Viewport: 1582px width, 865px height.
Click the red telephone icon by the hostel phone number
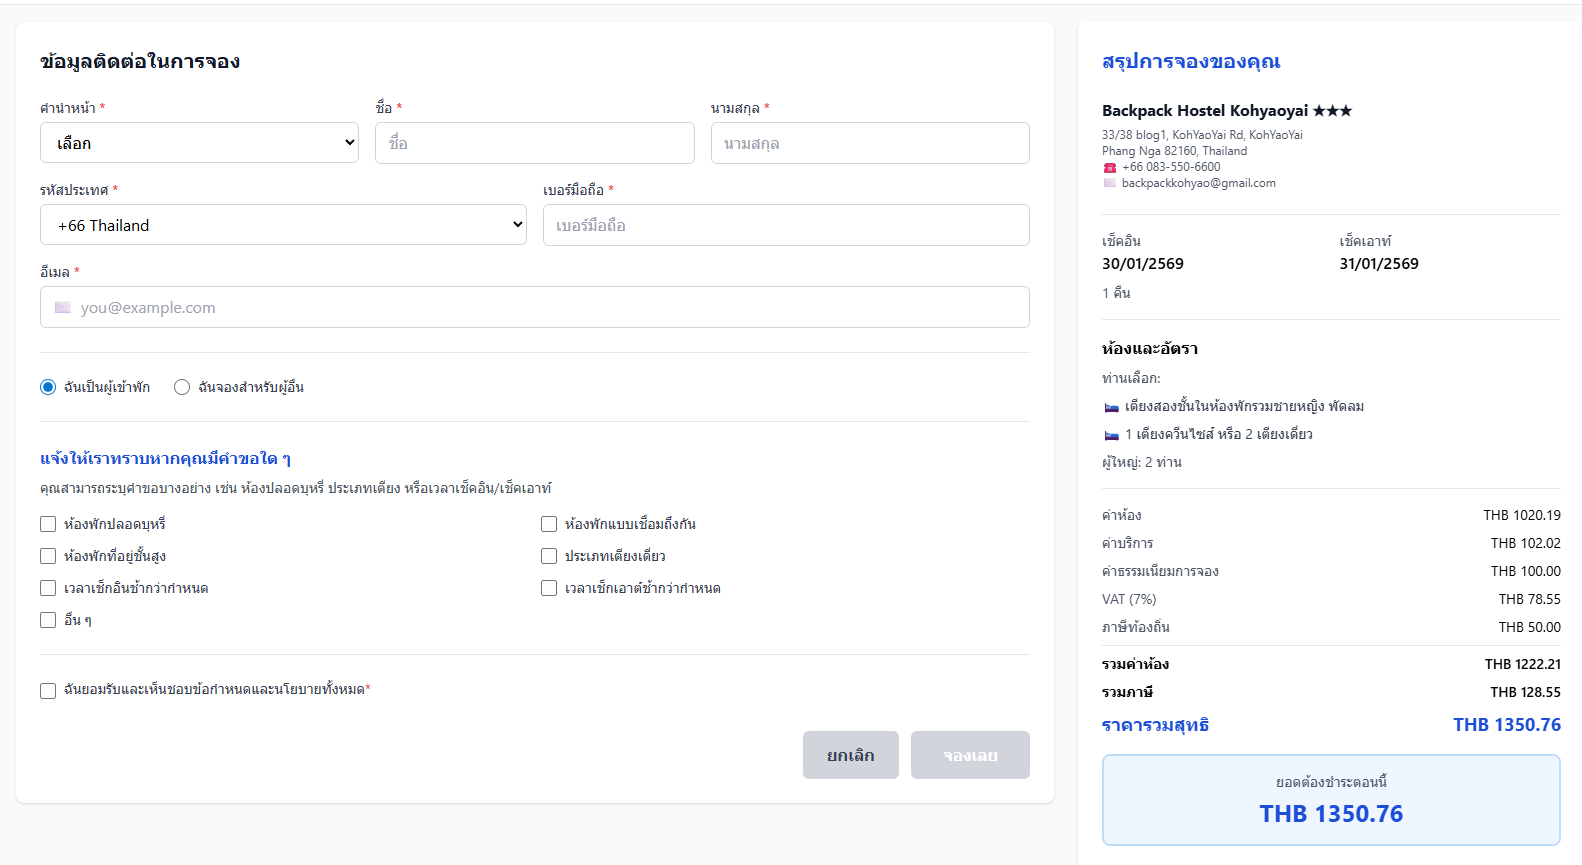tap(1109, 168)
